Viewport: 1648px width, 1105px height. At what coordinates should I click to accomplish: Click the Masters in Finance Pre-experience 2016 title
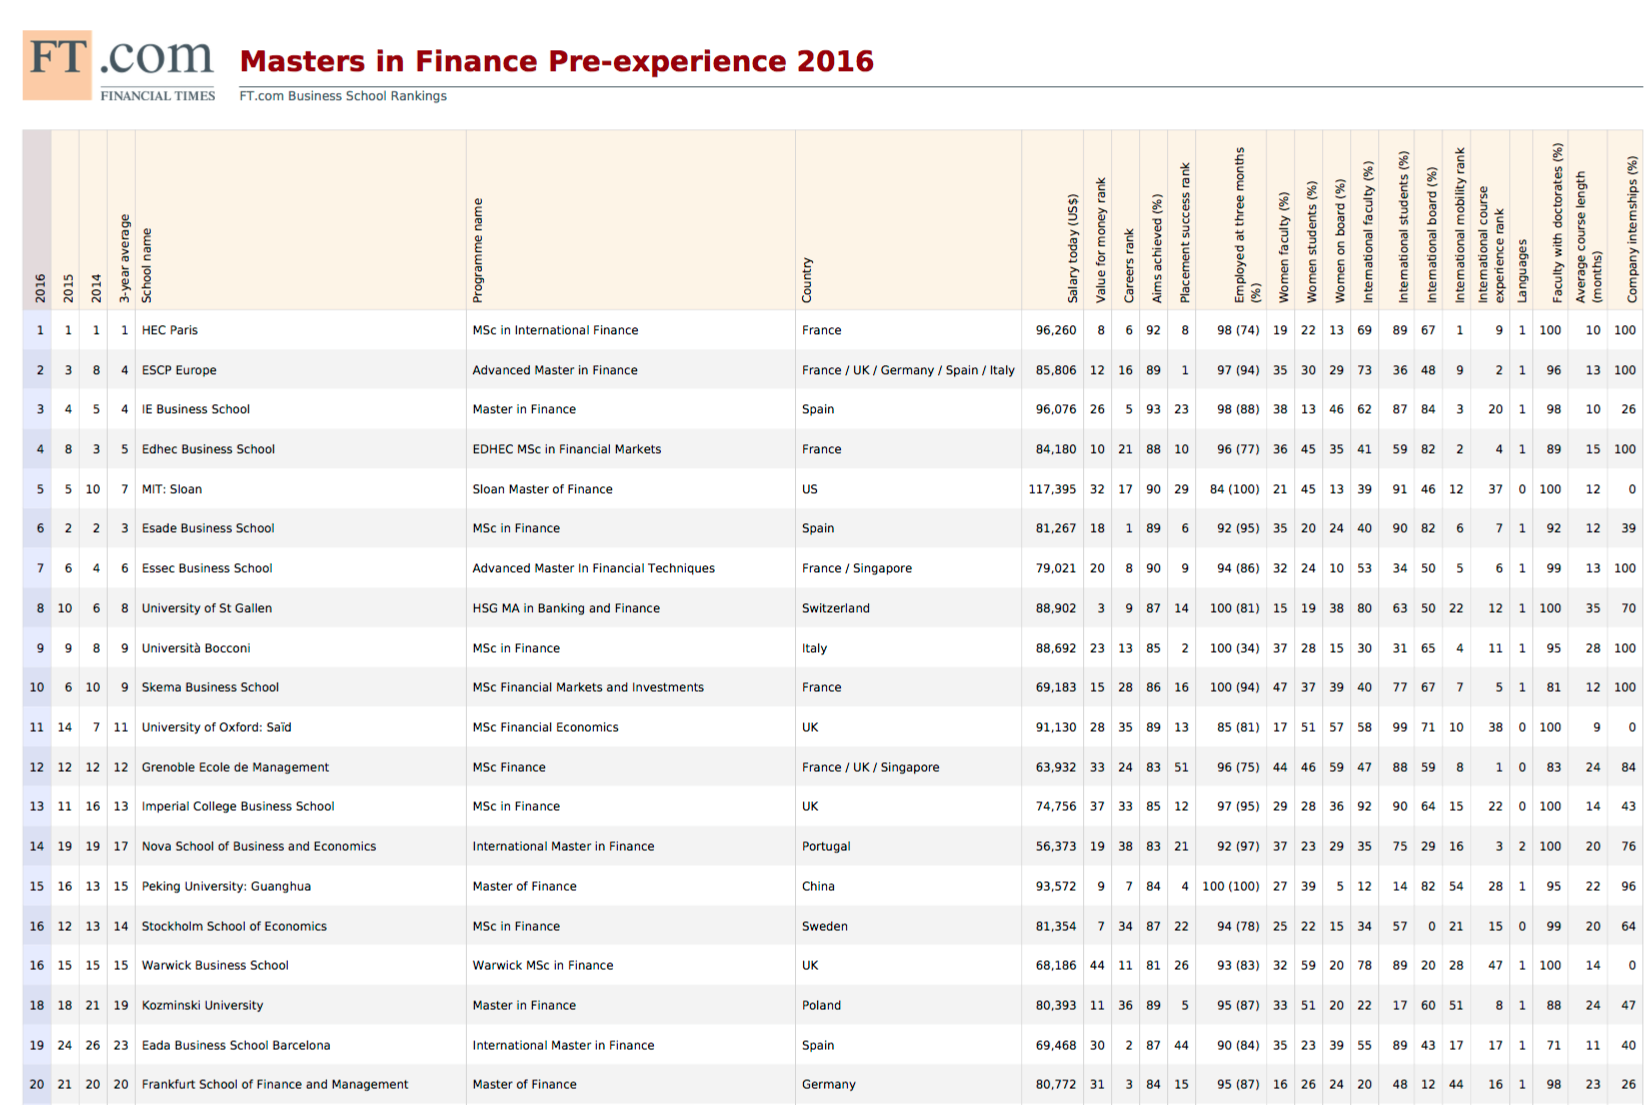pyautogui.click(x=556, y=61)
